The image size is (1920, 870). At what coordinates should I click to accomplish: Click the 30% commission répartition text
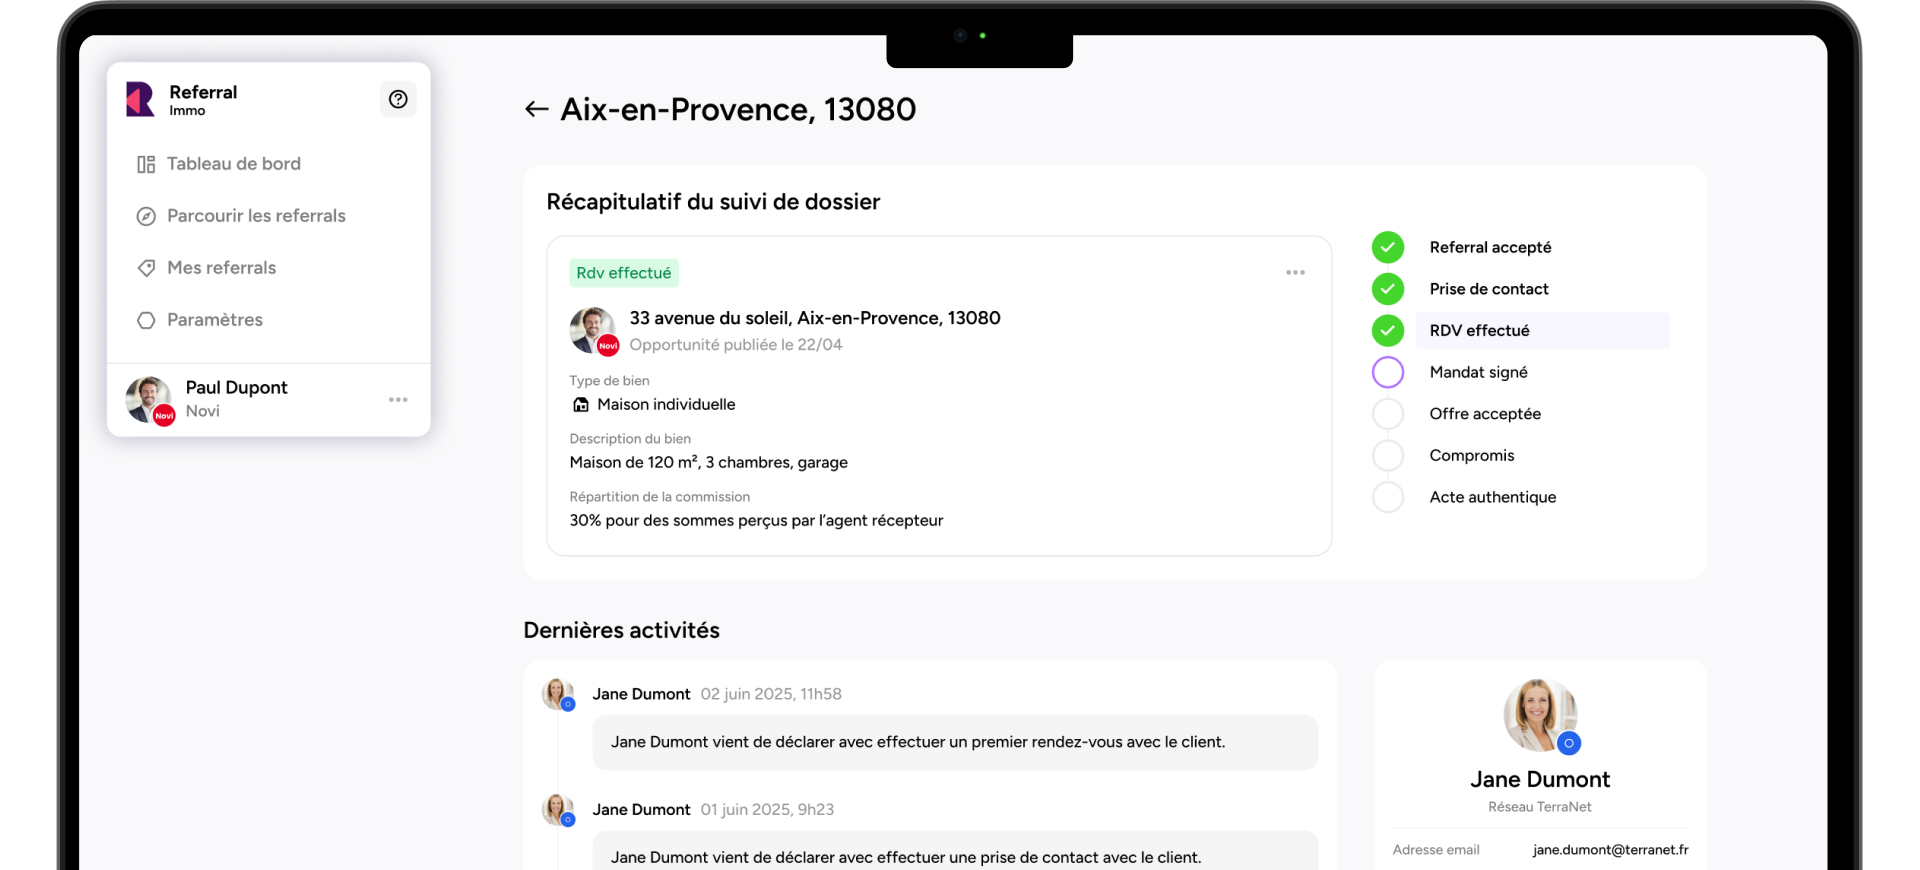tap(756, 520)
